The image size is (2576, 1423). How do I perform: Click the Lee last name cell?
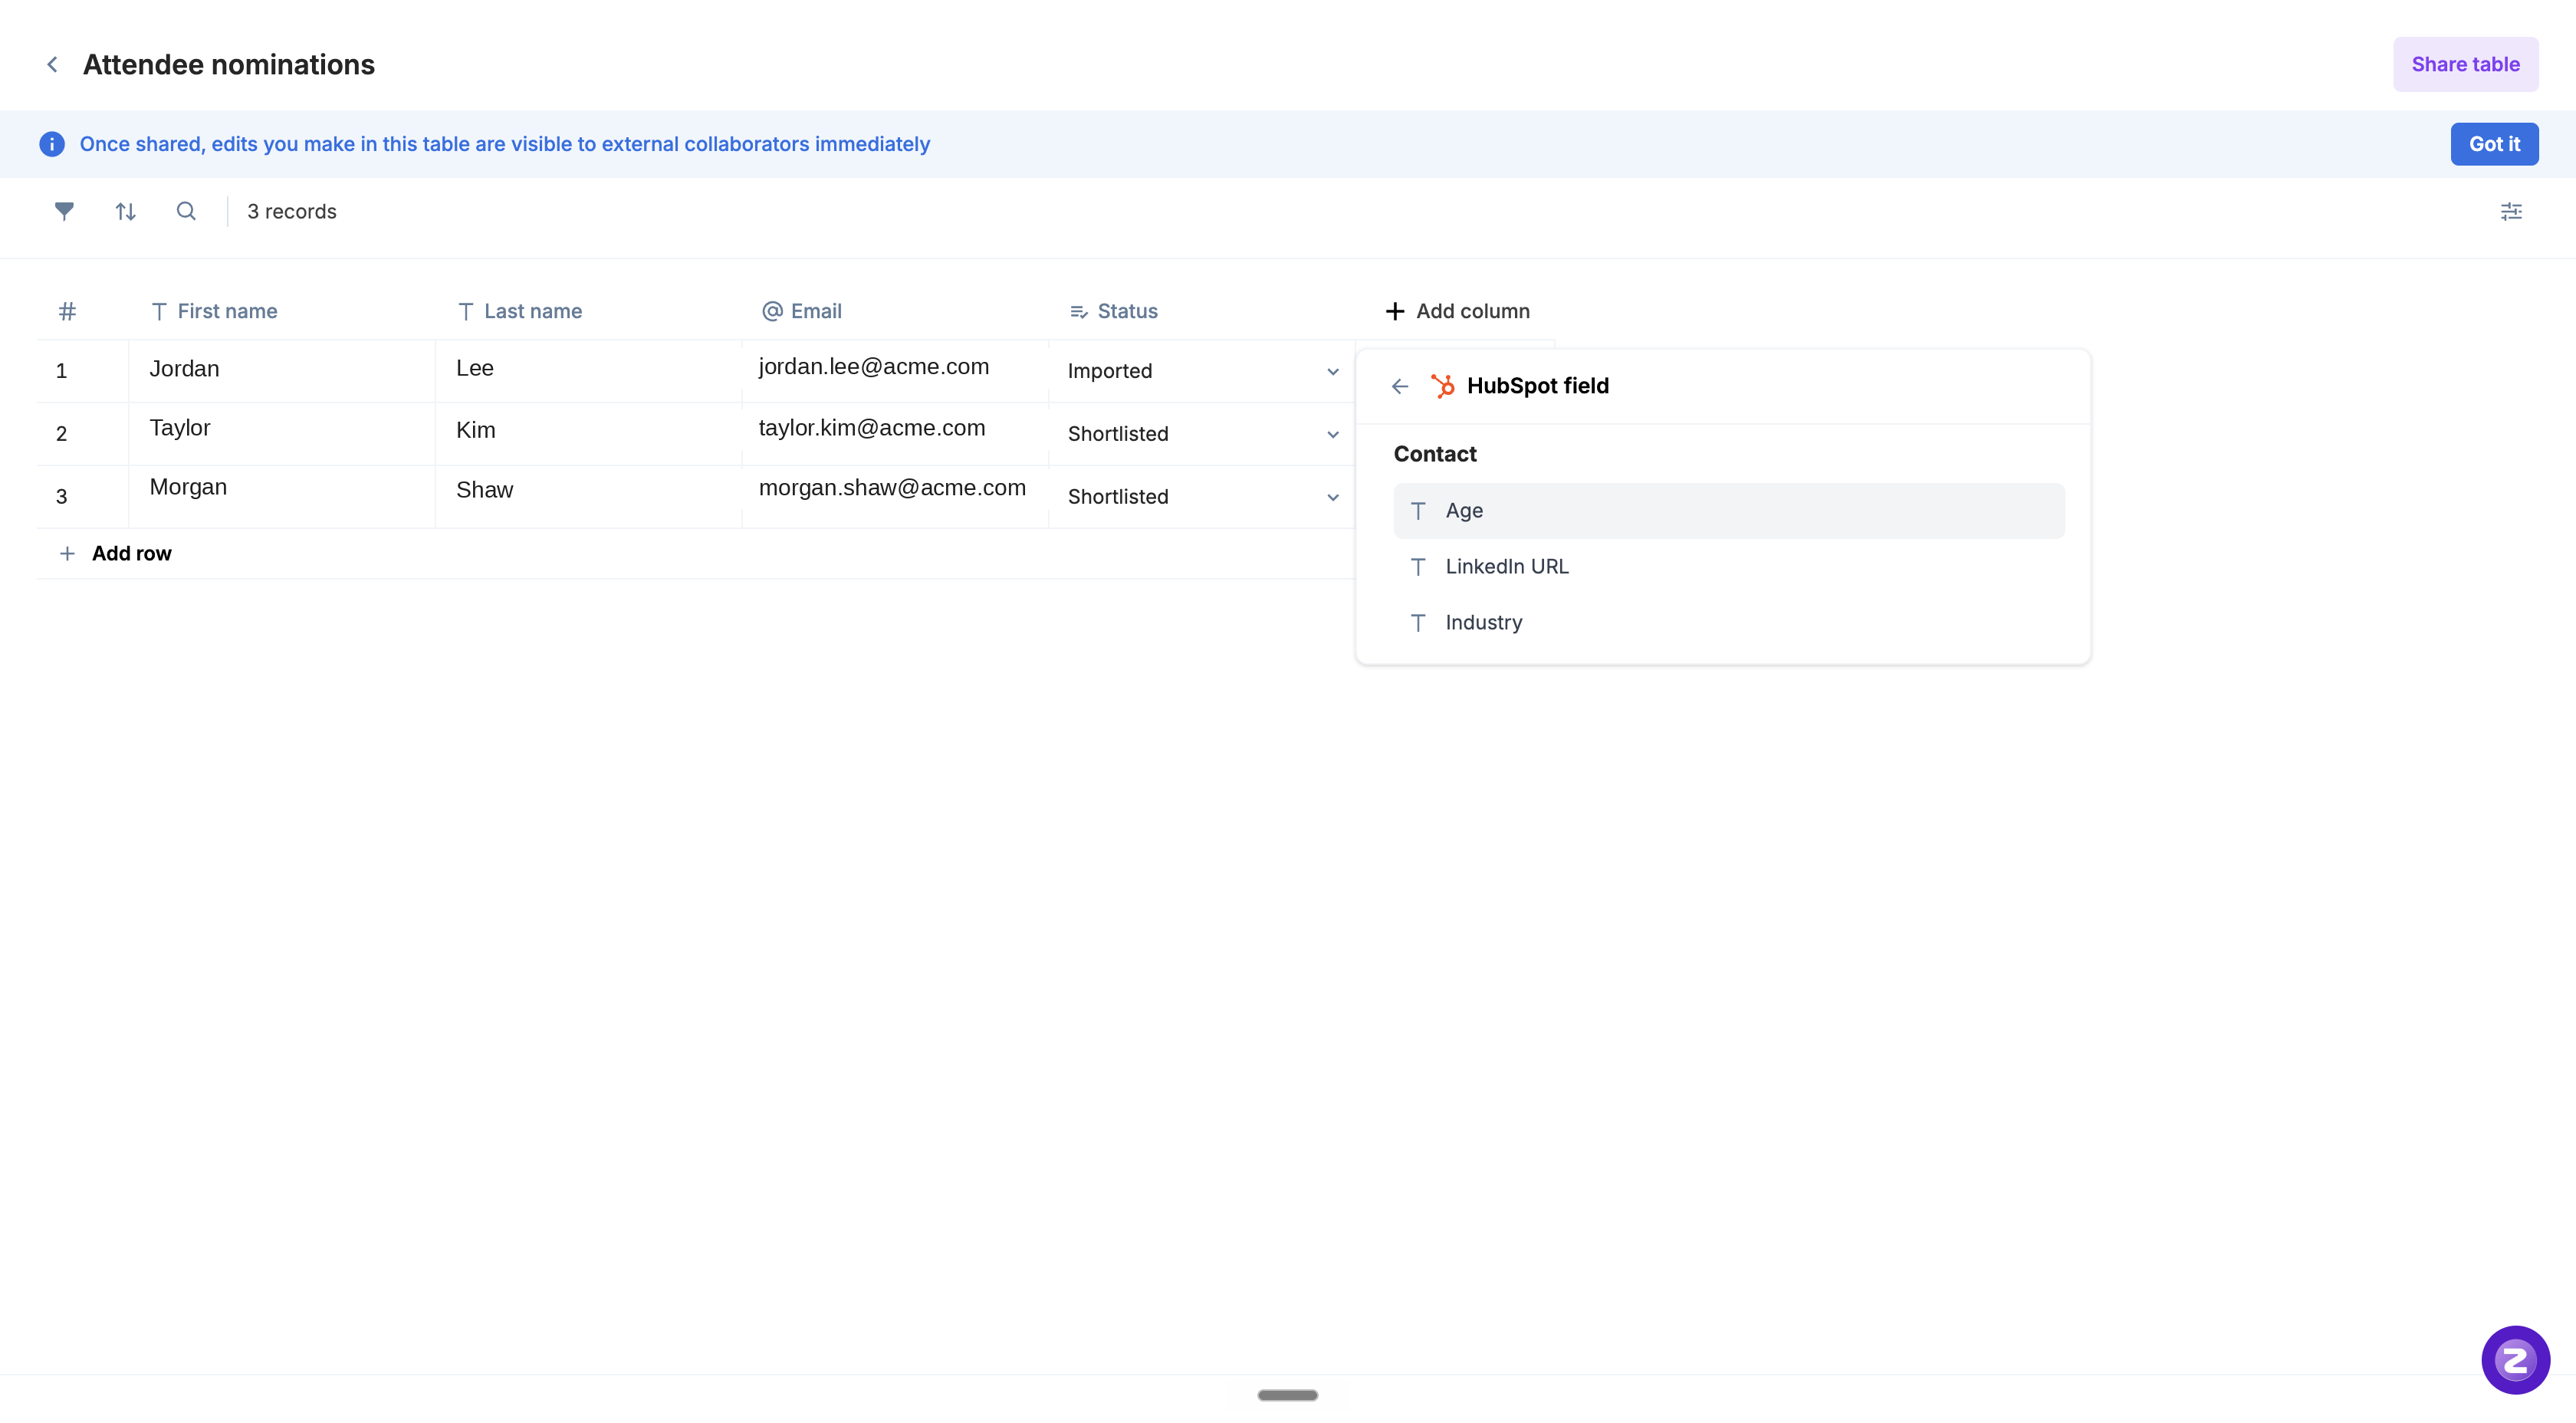tap(588, 371)
